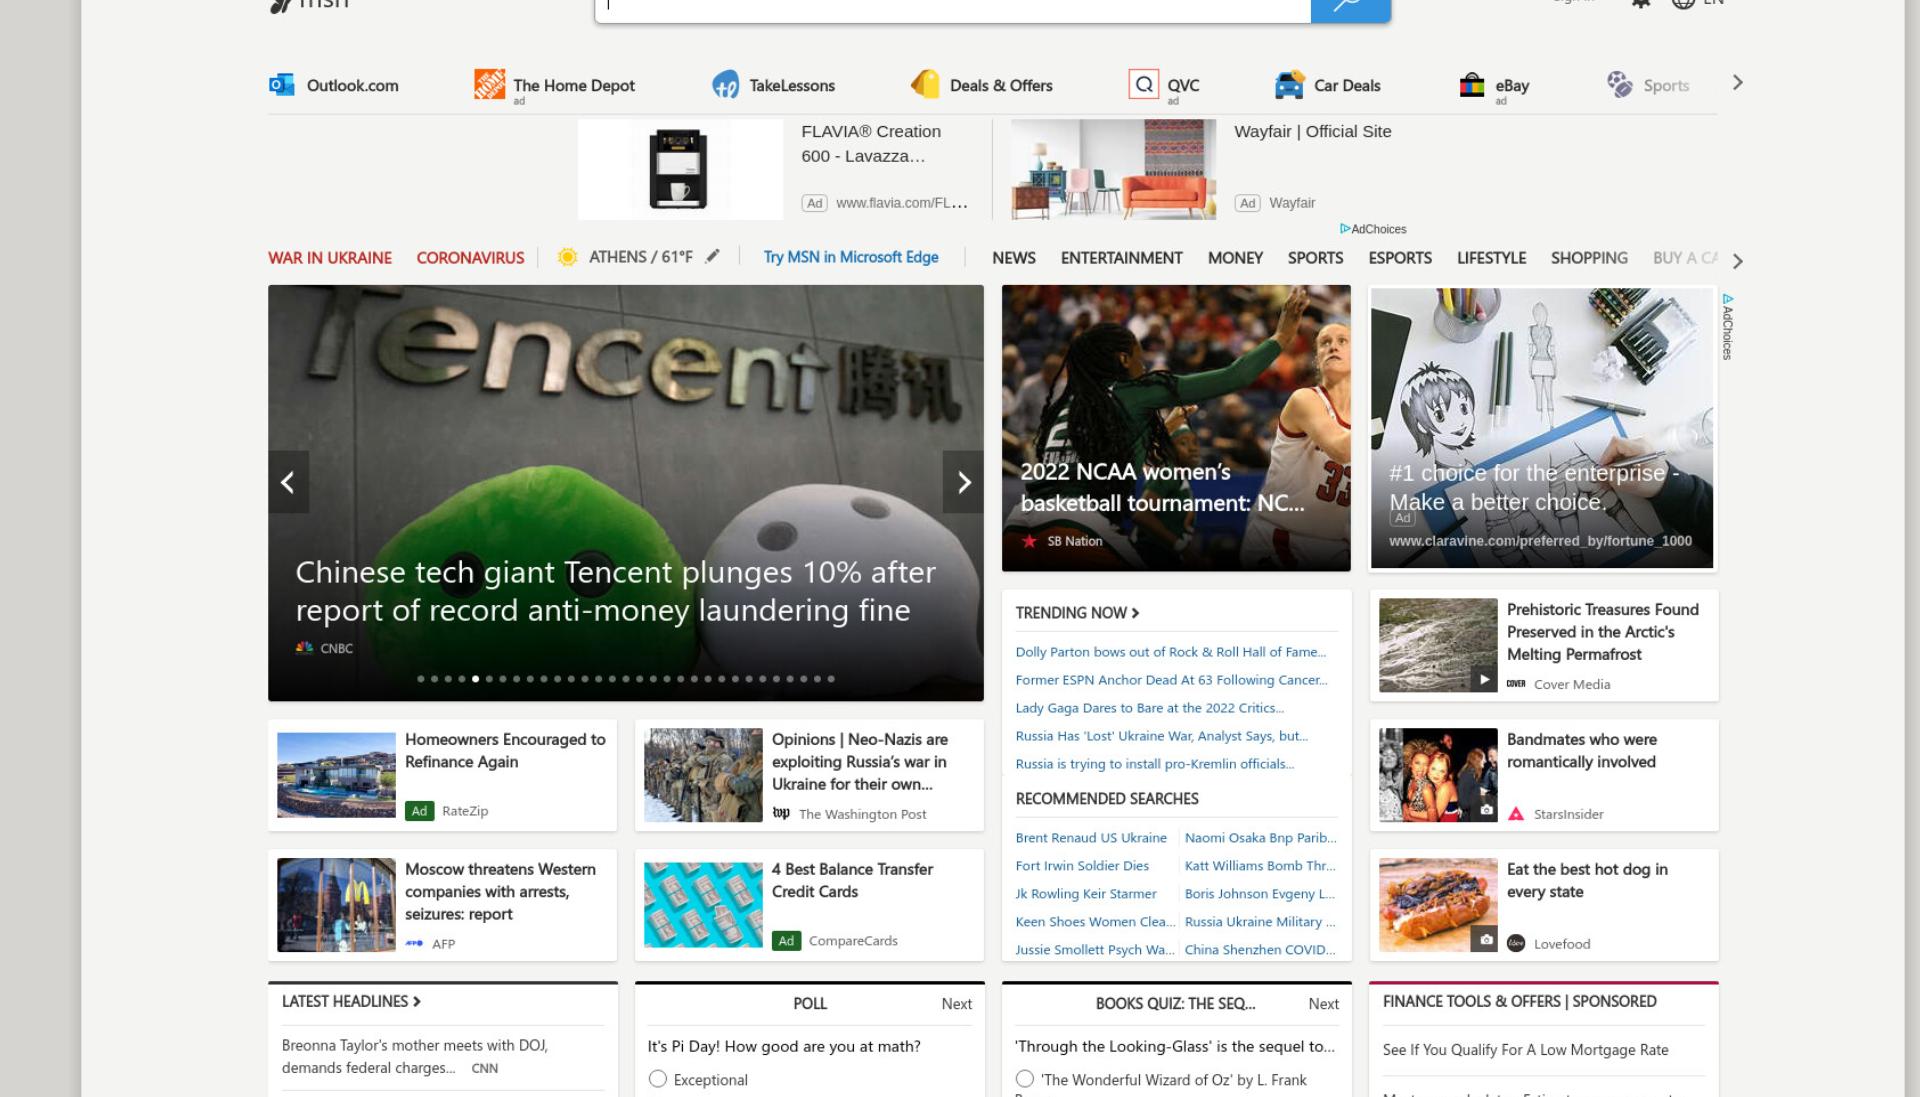Viewport: 1920px width, 1097px height.
Task: Expand Latest Headlines section
Action: [x=351, y=1001]
